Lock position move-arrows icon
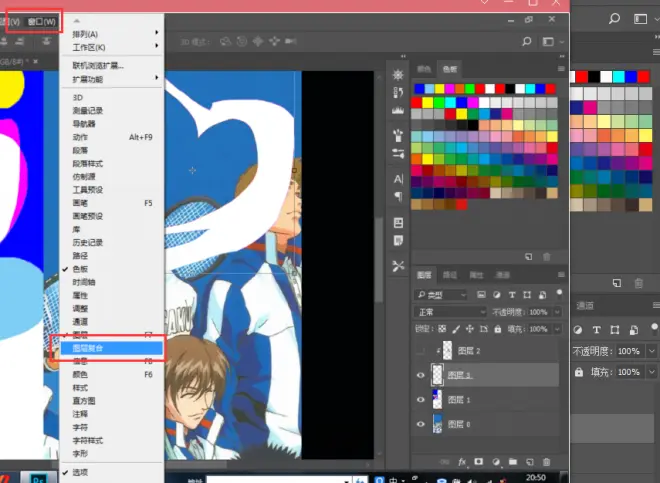The height and width of the screenshot is (483, 660). coord(470,329)
